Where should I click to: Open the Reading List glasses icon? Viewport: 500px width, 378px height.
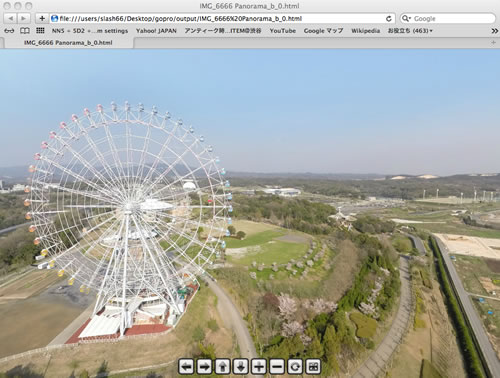(9, 31)
